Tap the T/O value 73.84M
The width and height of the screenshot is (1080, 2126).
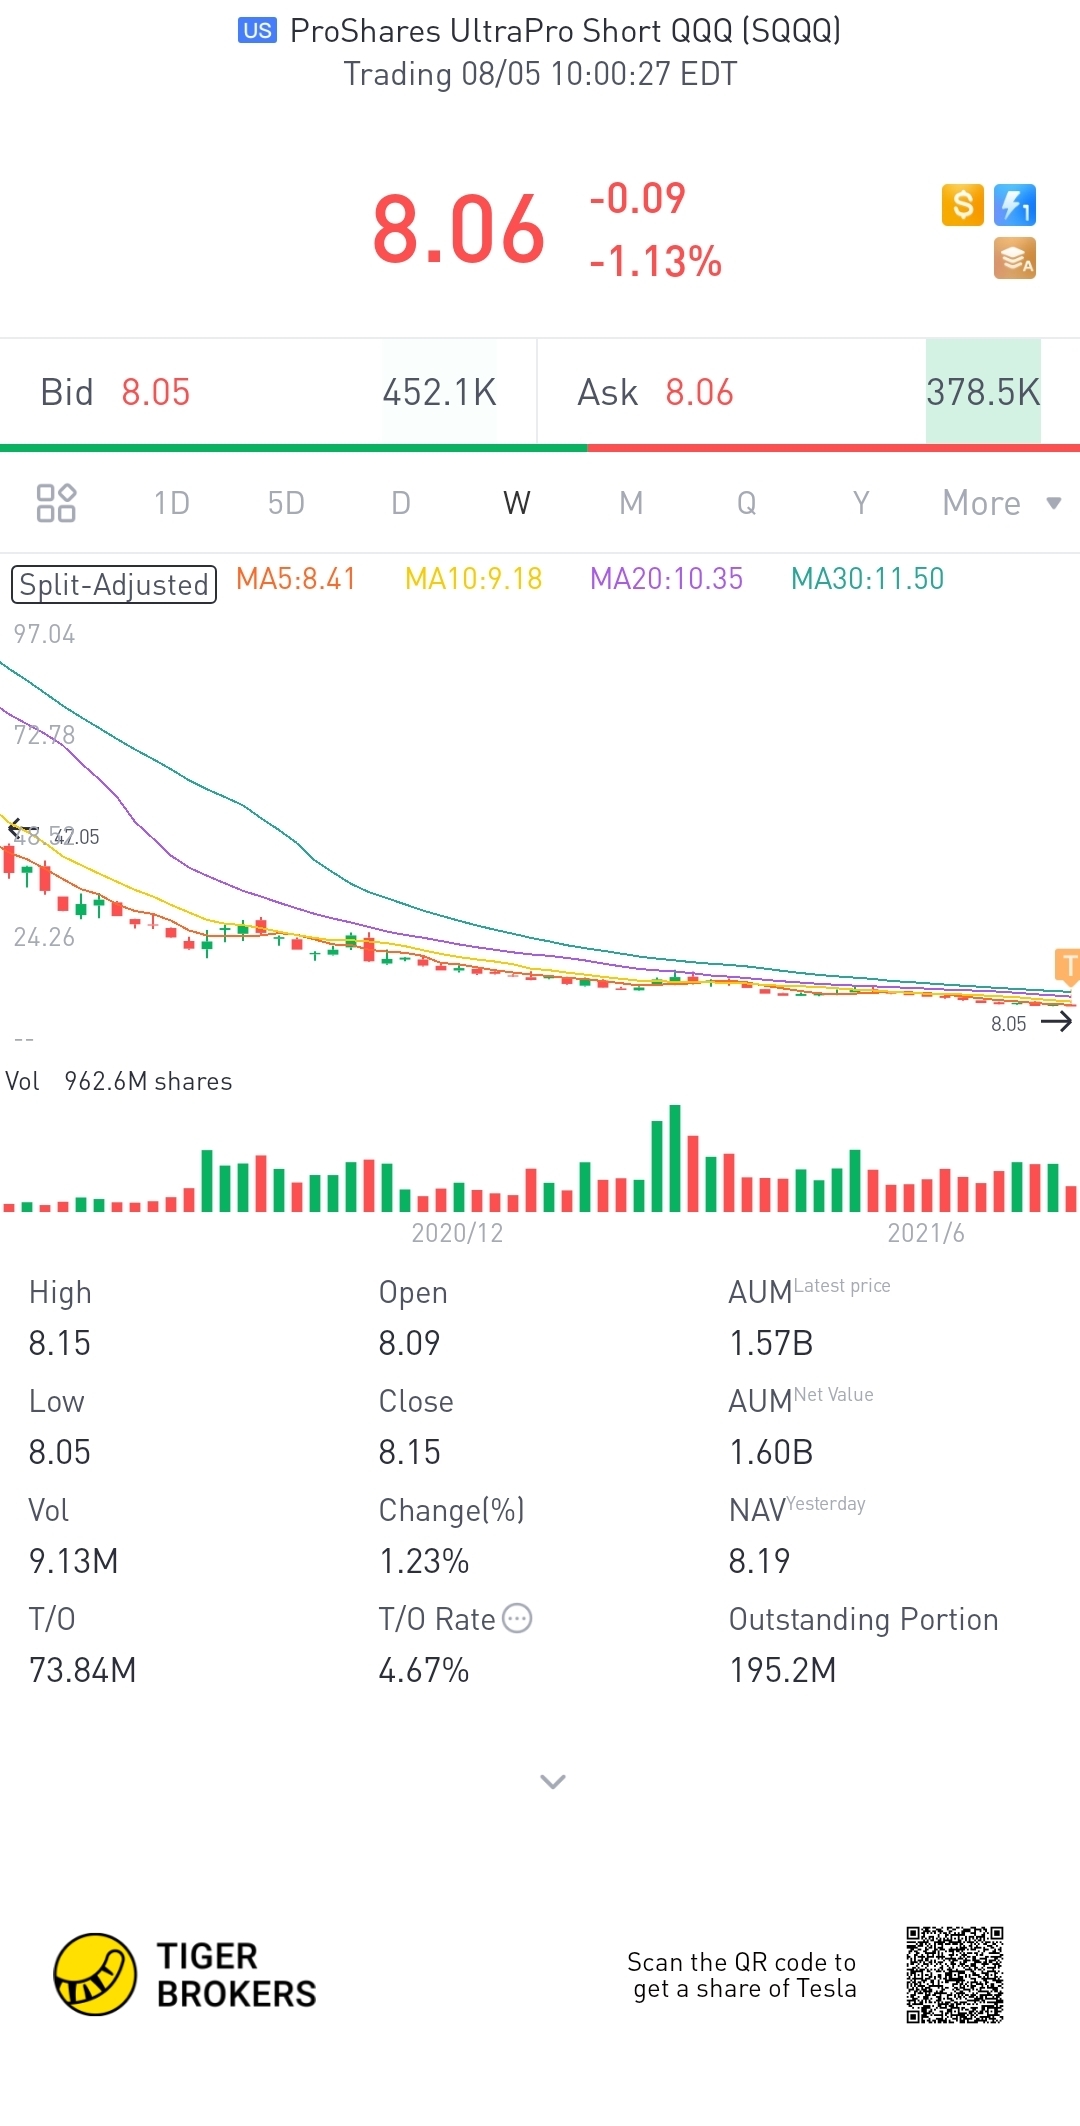82,1670
